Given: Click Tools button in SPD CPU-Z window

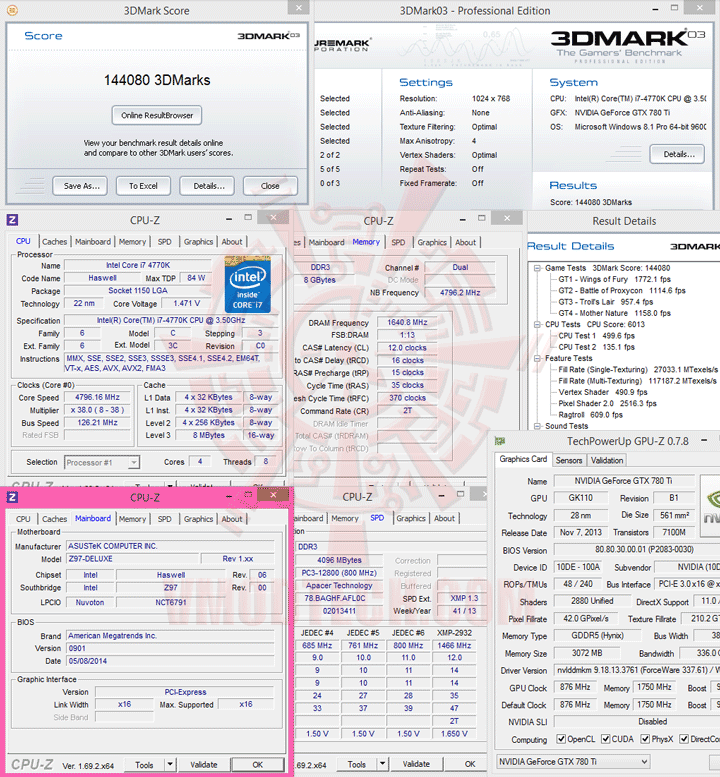Looking at the screenshot, I should click(x=356, y=764).
